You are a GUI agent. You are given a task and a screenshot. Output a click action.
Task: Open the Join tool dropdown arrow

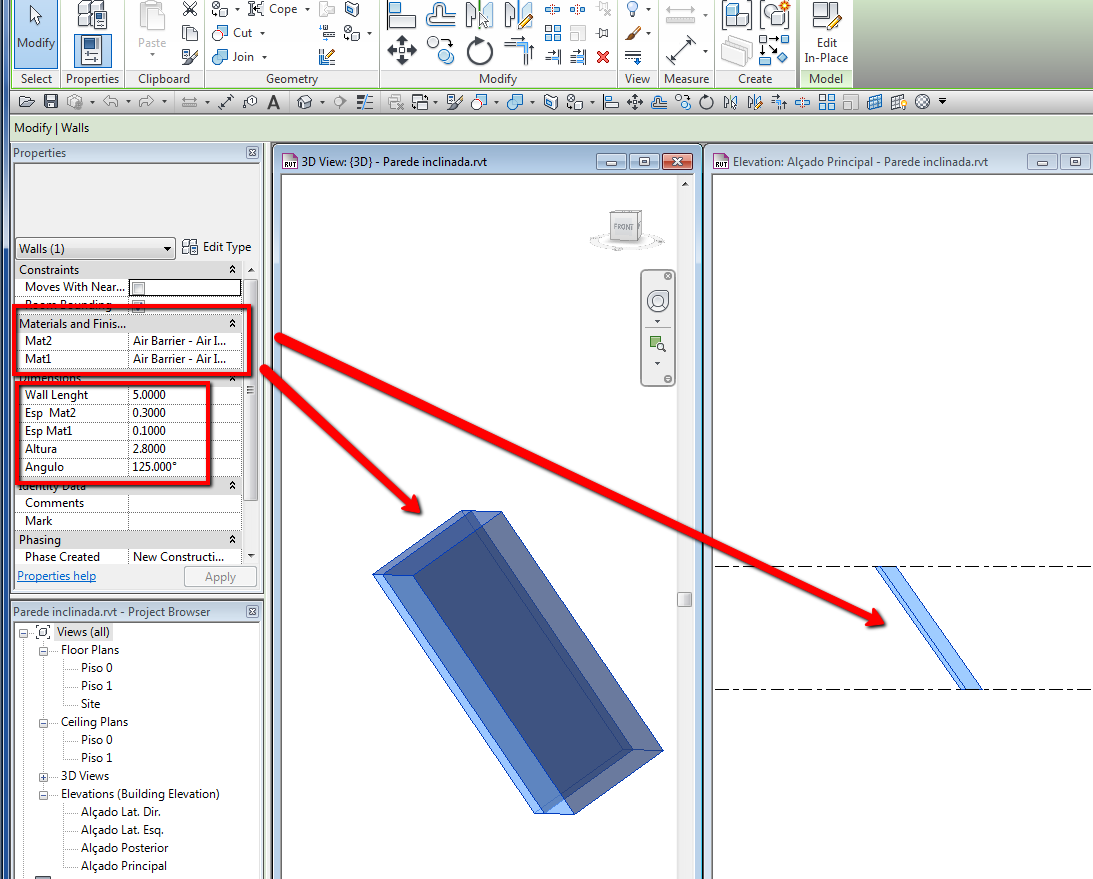(x=264, y=57)
